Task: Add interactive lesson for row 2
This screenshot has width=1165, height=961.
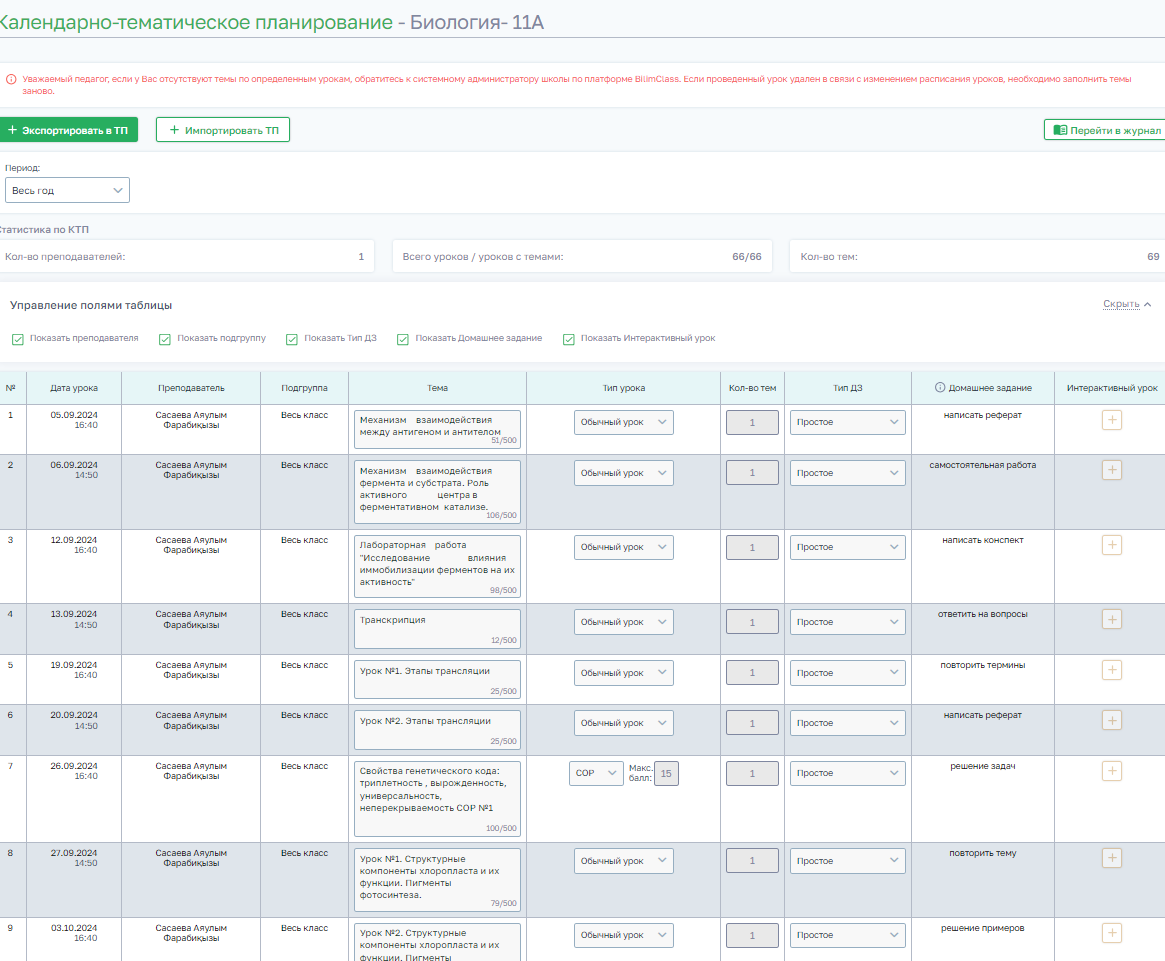Action: (x=1111, y=470)
